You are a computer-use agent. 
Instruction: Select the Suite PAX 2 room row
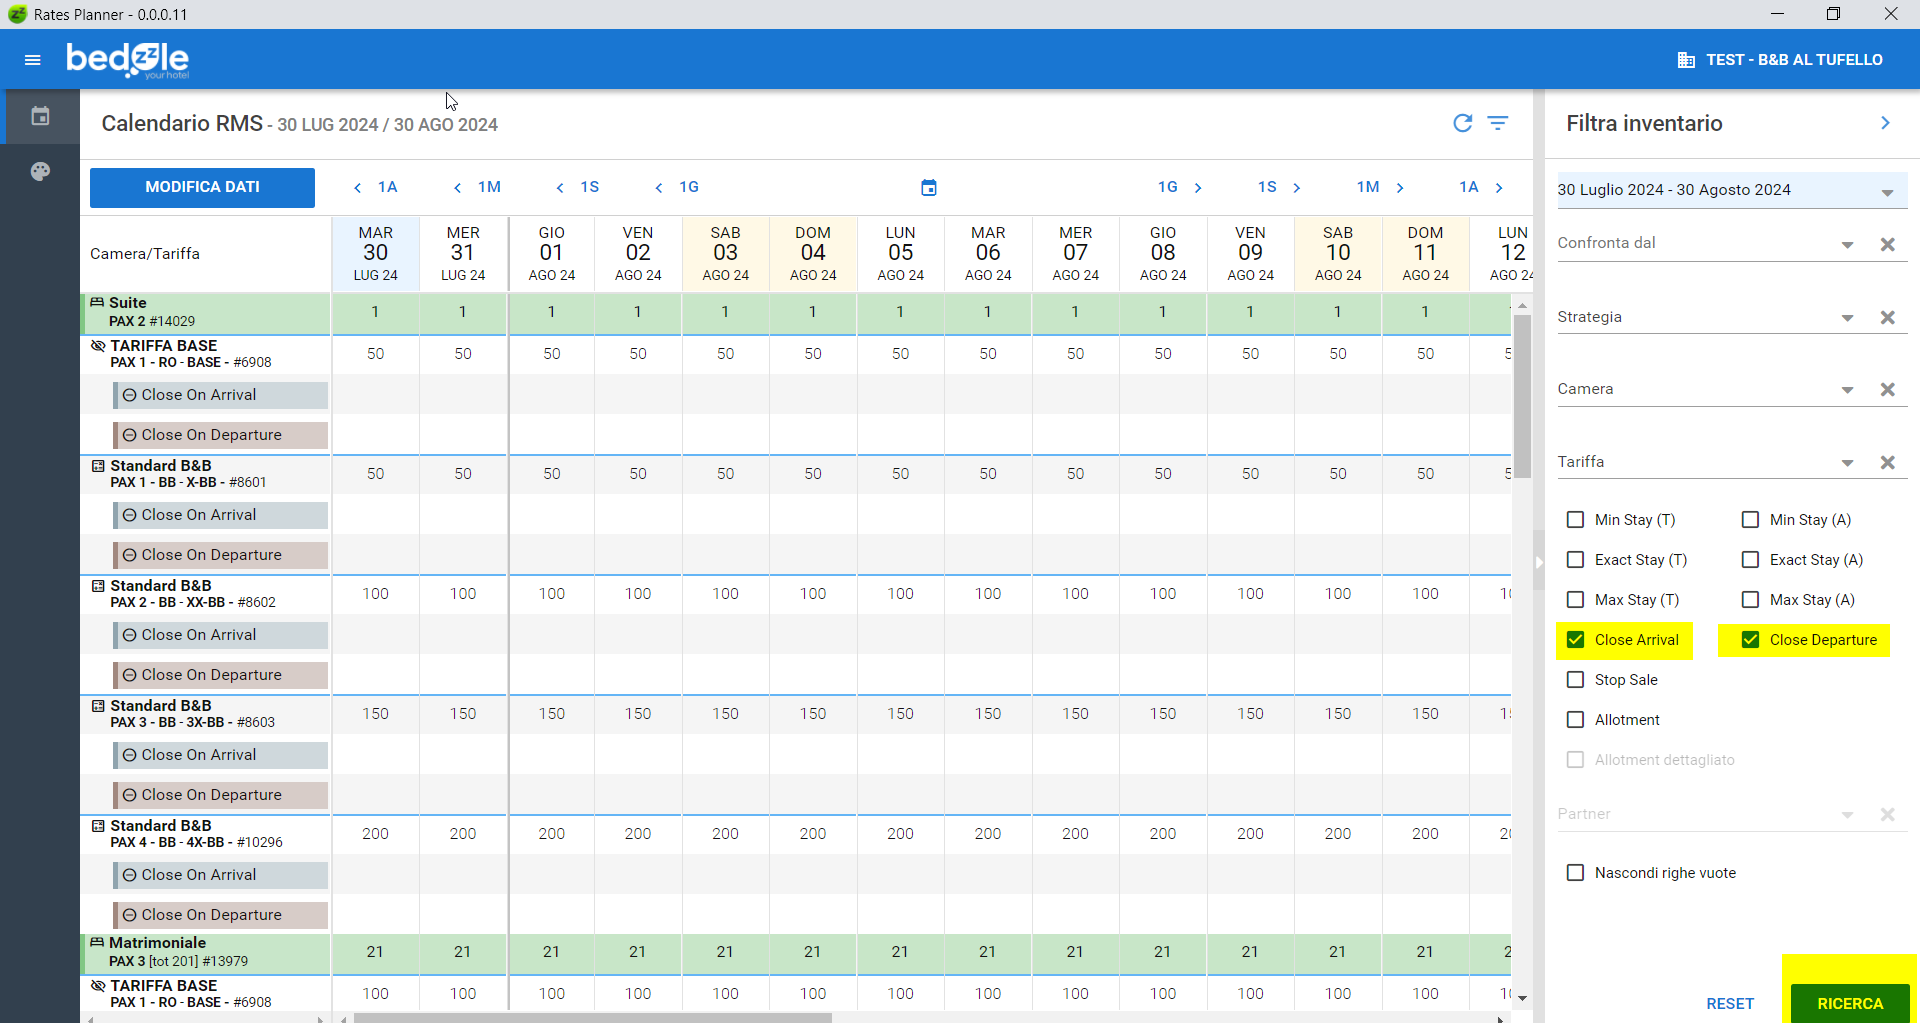[206, 312]
